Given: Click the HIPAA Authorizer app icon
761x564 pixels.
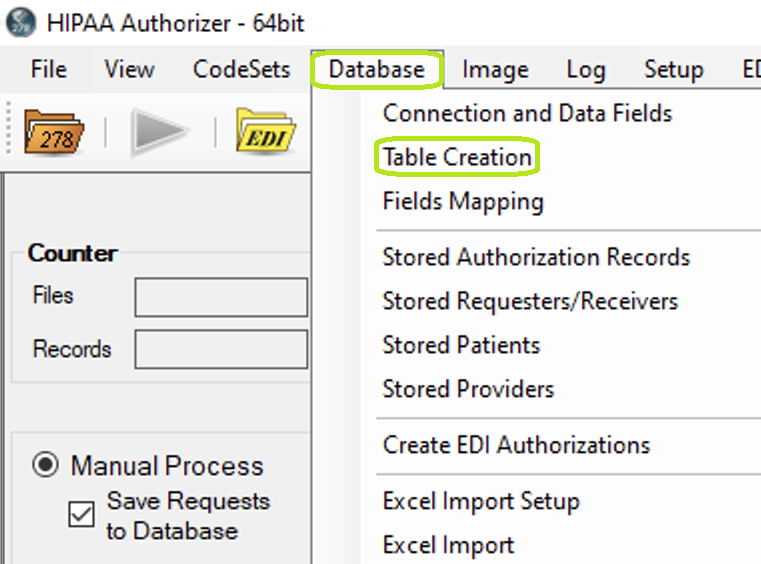Looking at the screenshot, I should pyautogui.click(x=20, y=22).
